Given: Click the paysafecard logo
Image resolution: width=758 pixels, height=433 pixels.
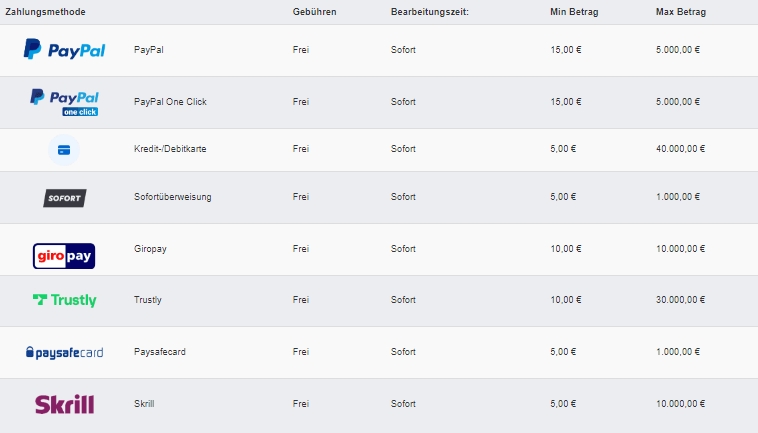Looking at the screenshot, I should 64,352.
